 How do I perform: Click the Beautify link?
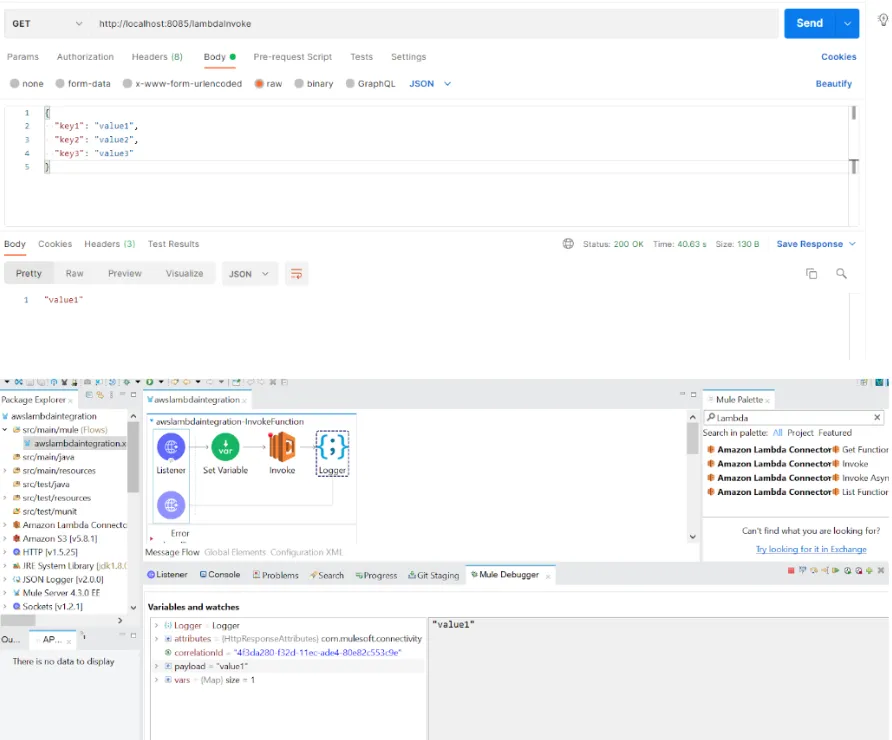pyautogui.click(x=833, y=84)
